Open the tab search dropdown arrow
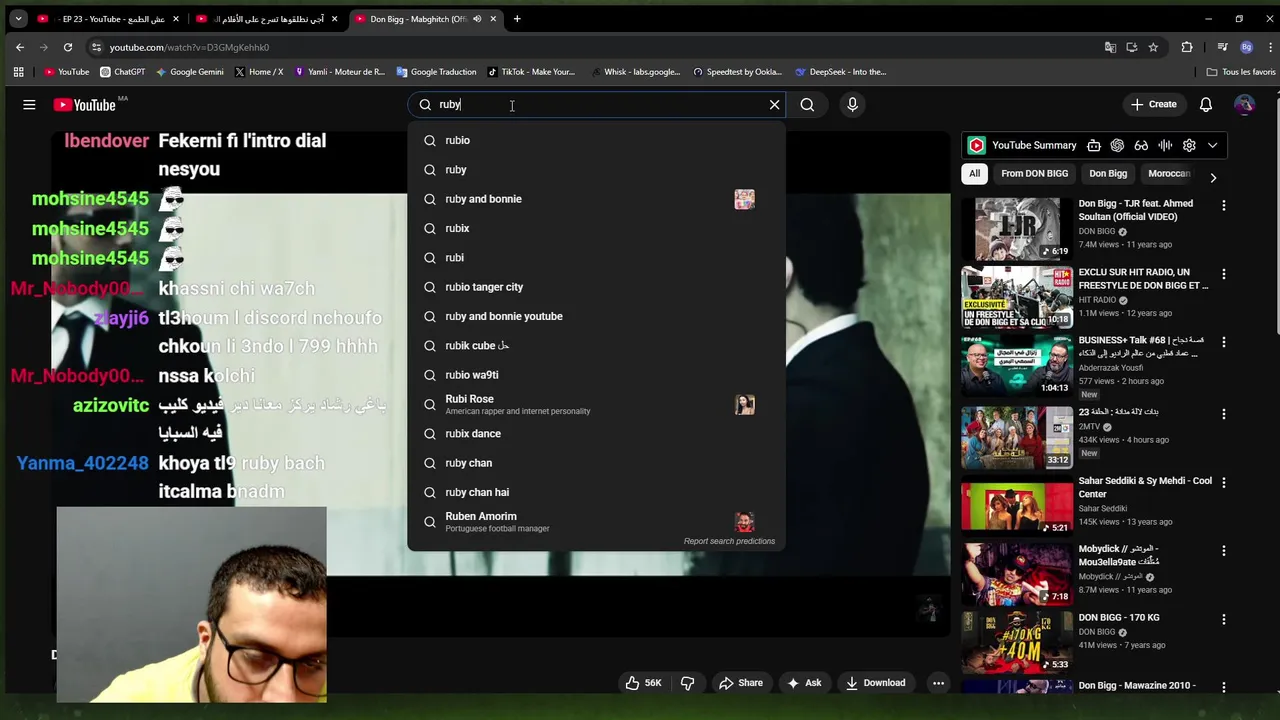This screenshot has width=1280, height=720. click(18, 19)
